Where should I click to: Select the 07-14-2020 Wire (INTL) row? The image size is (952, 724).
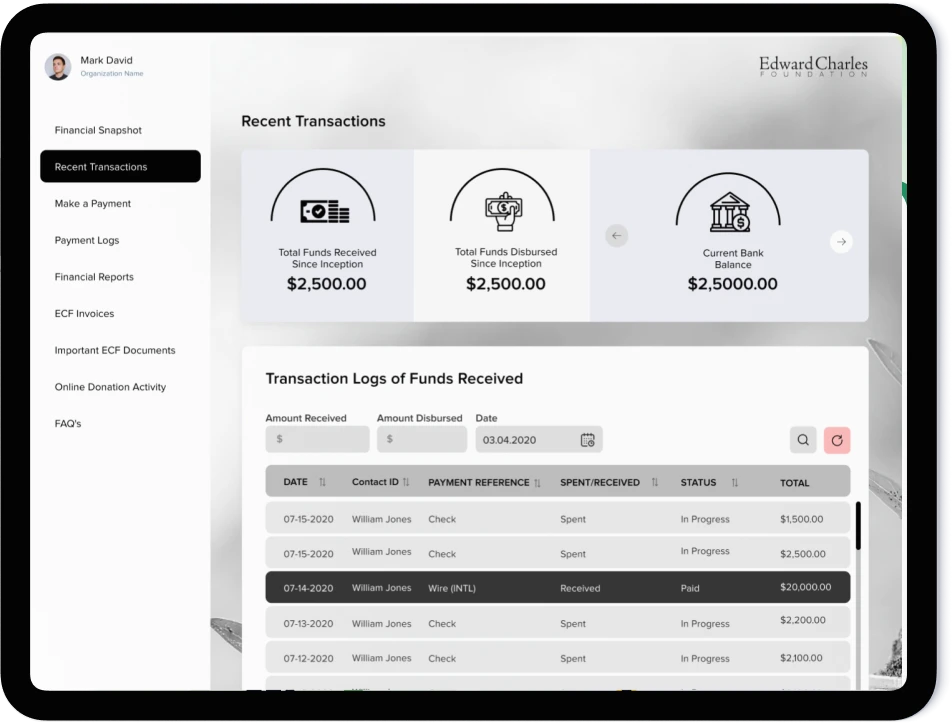point(557,588)
